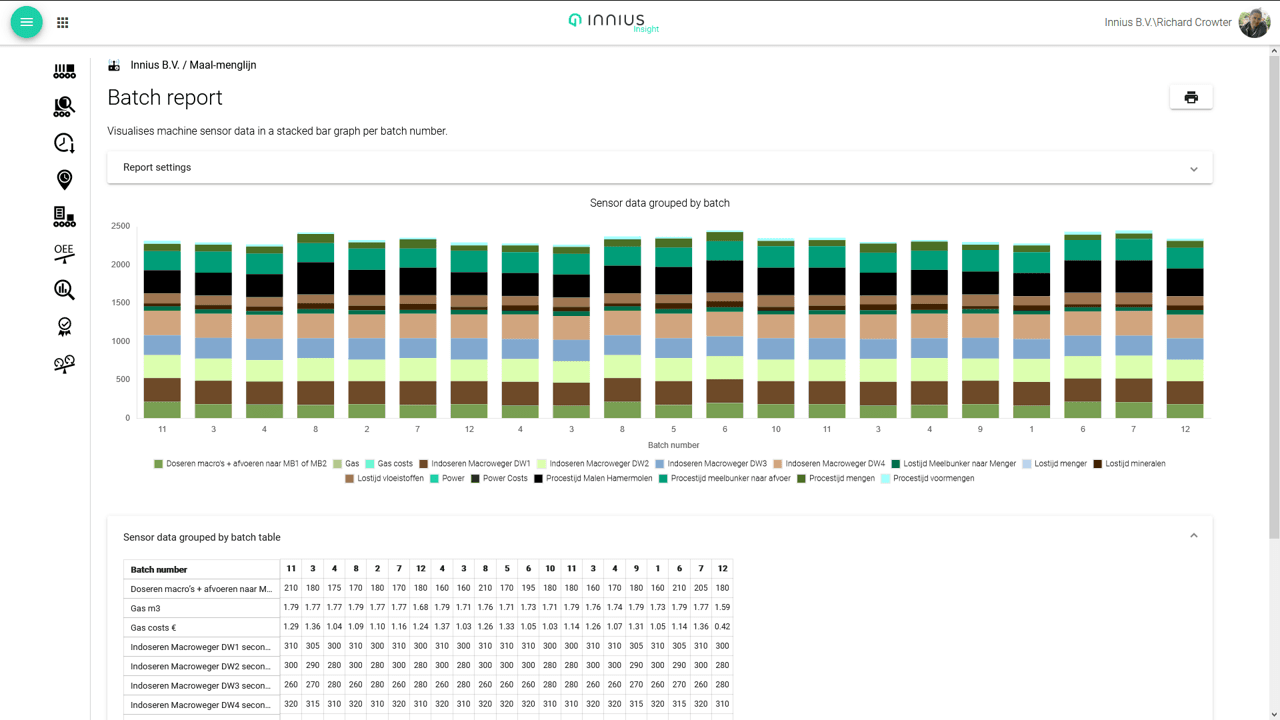
Task: Open the chart magnifier analysis icon
Action: [64, 290]
